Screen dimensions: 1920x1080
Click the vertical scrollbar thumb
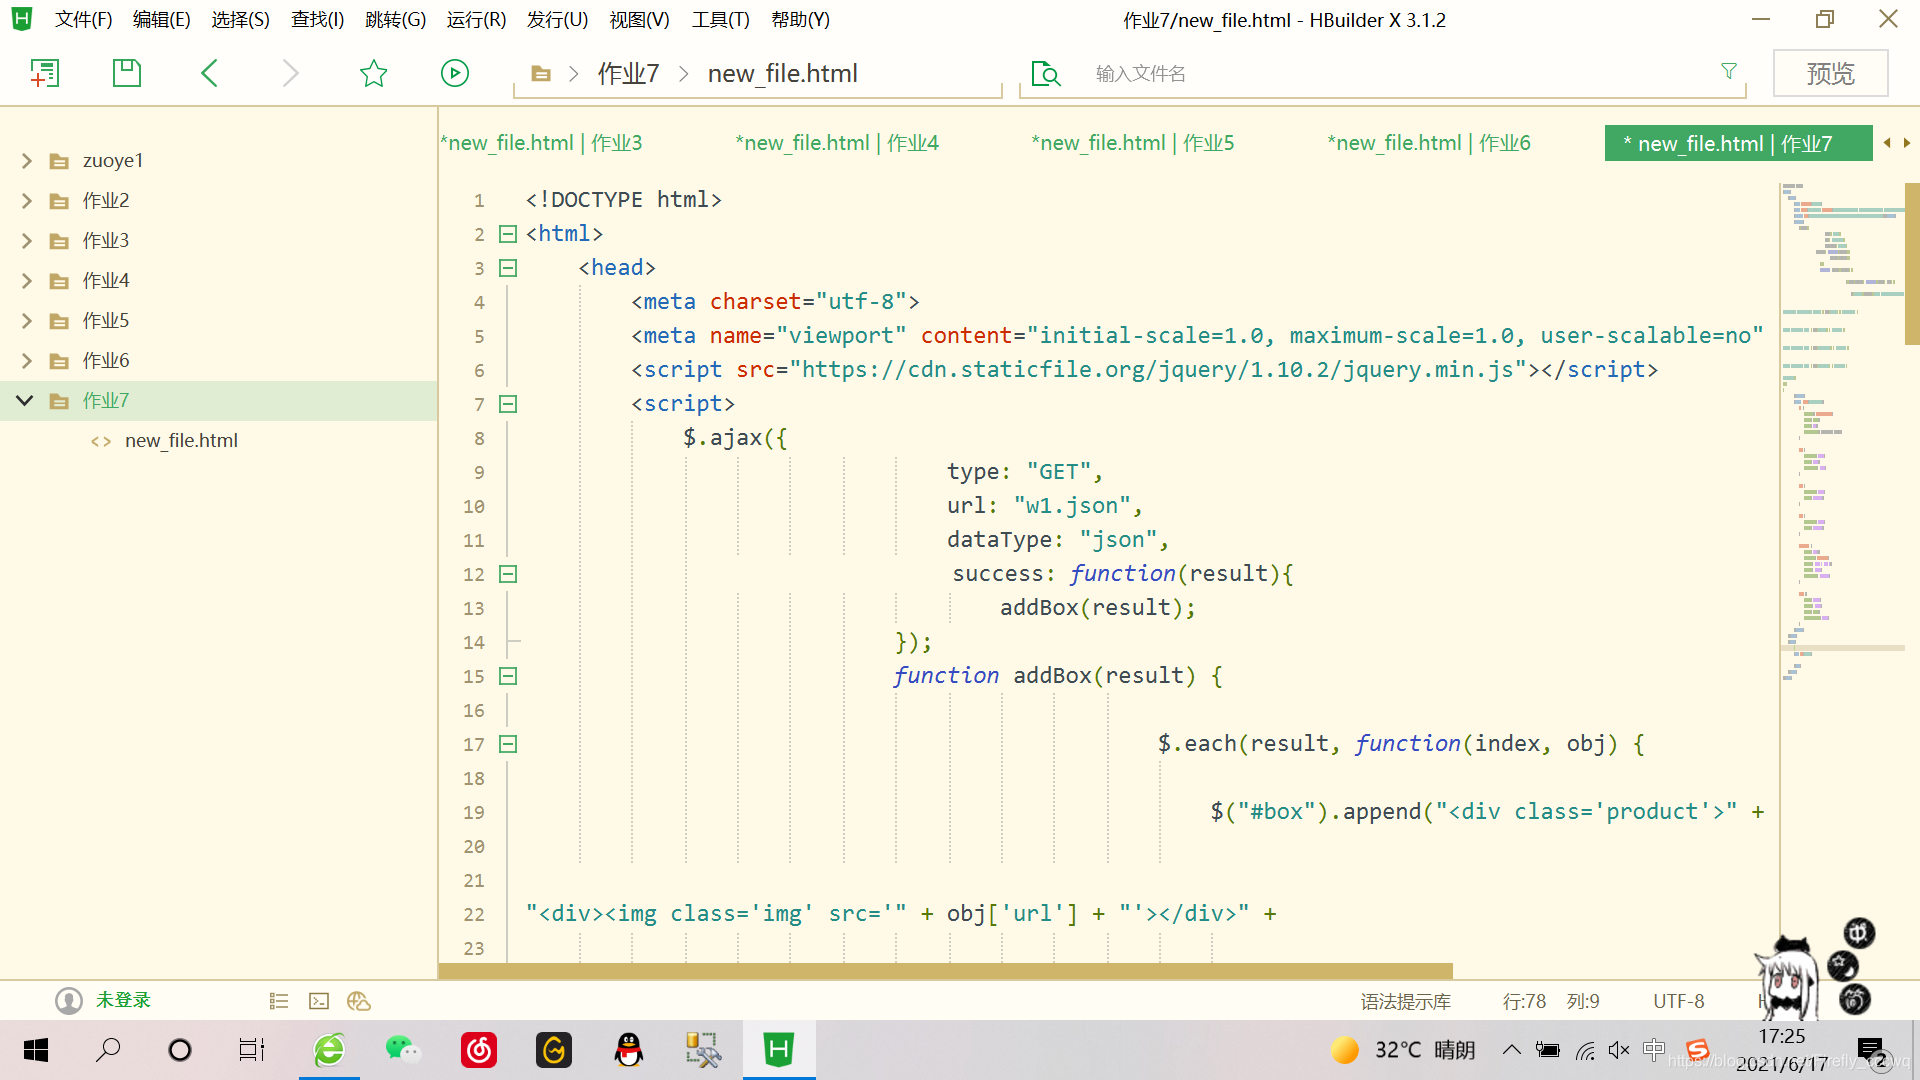[1912, 264]
